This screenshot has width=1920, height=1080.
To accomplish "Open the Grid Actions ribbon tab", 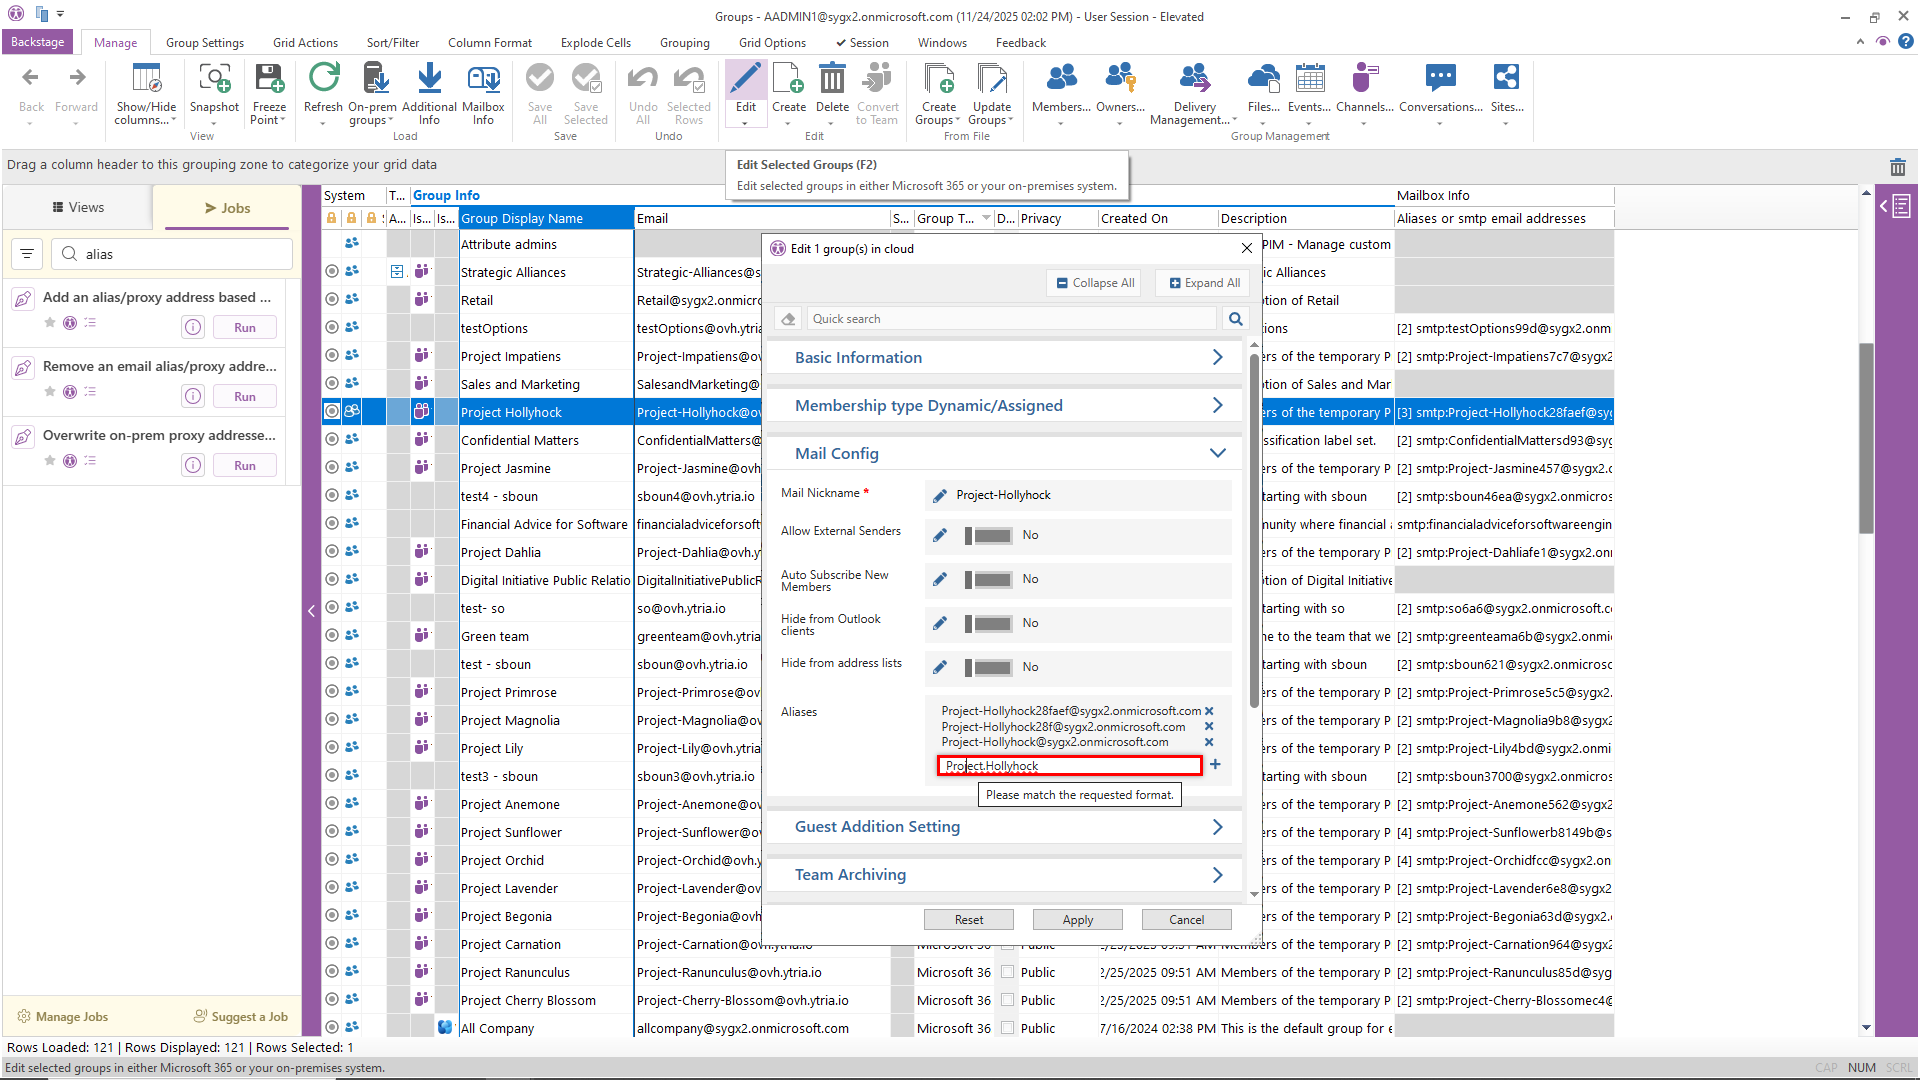I will (305, 43).
